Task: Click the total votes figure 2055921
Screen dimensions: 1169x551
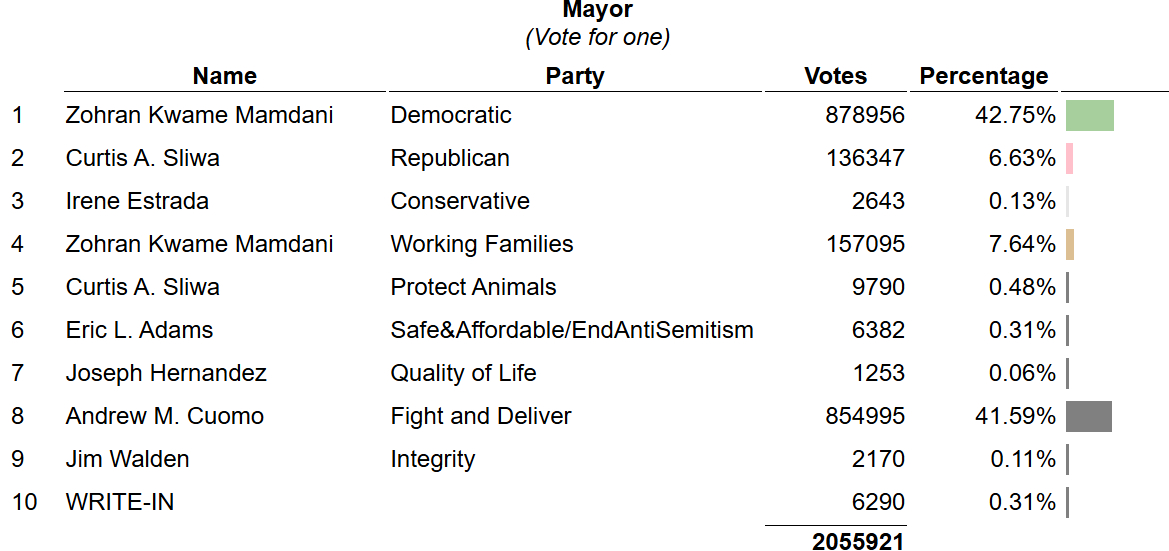Action: 857,541
